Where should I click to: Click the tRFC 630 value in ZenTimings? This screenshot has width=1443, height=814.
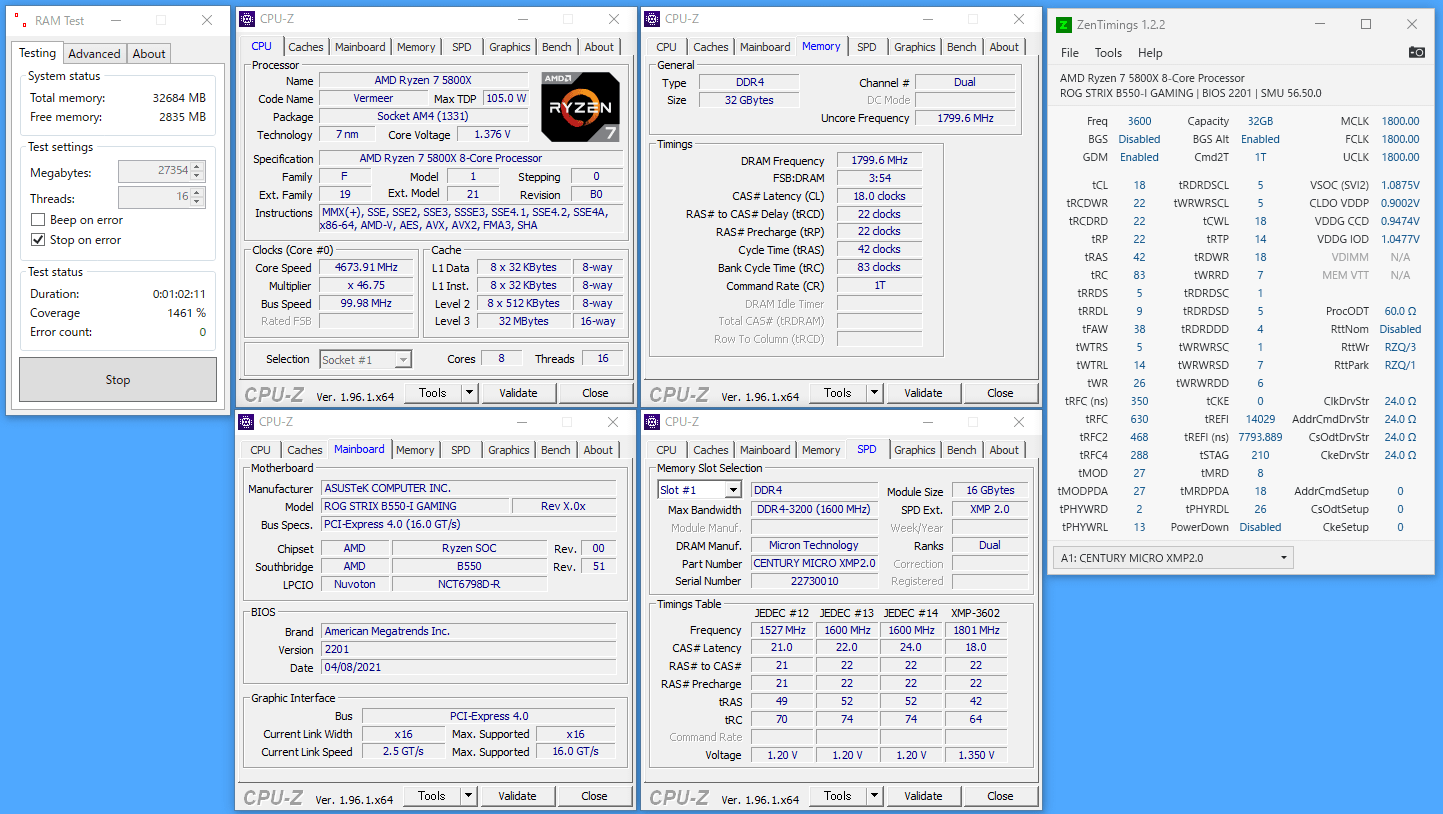pos(1139,419)
